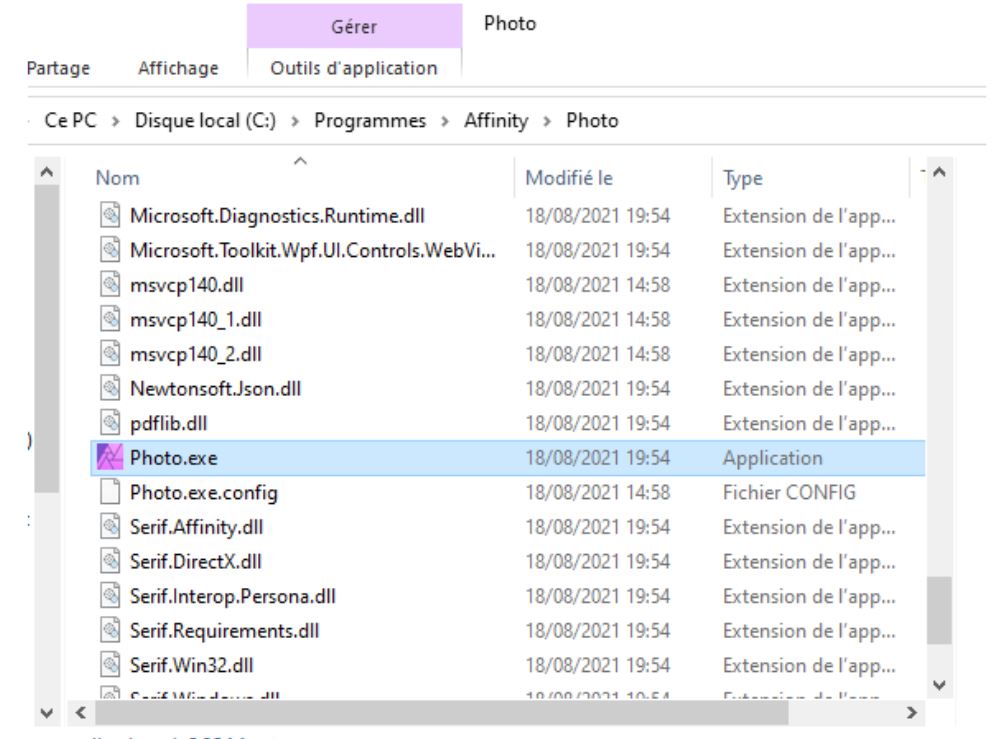Click the msvcp140_2.dll file icon
The height and width of the screenshot is (739, 1004).
coord(110,354)
